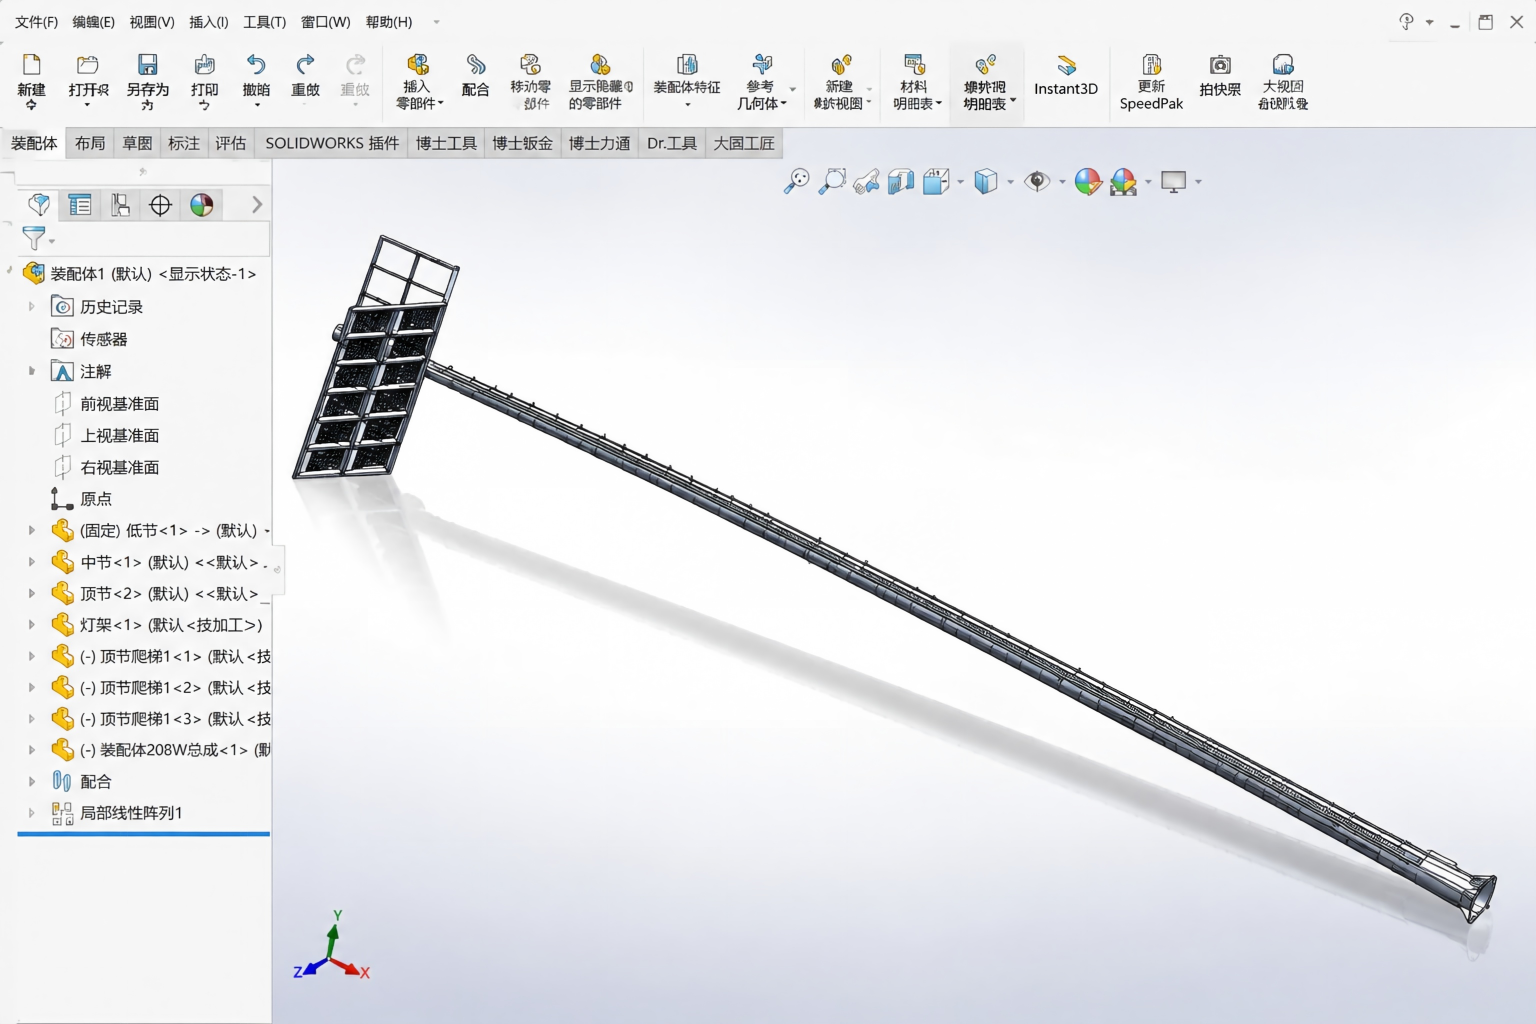
Task: Click the help question mark icon
Action: tap(1406, 22)
